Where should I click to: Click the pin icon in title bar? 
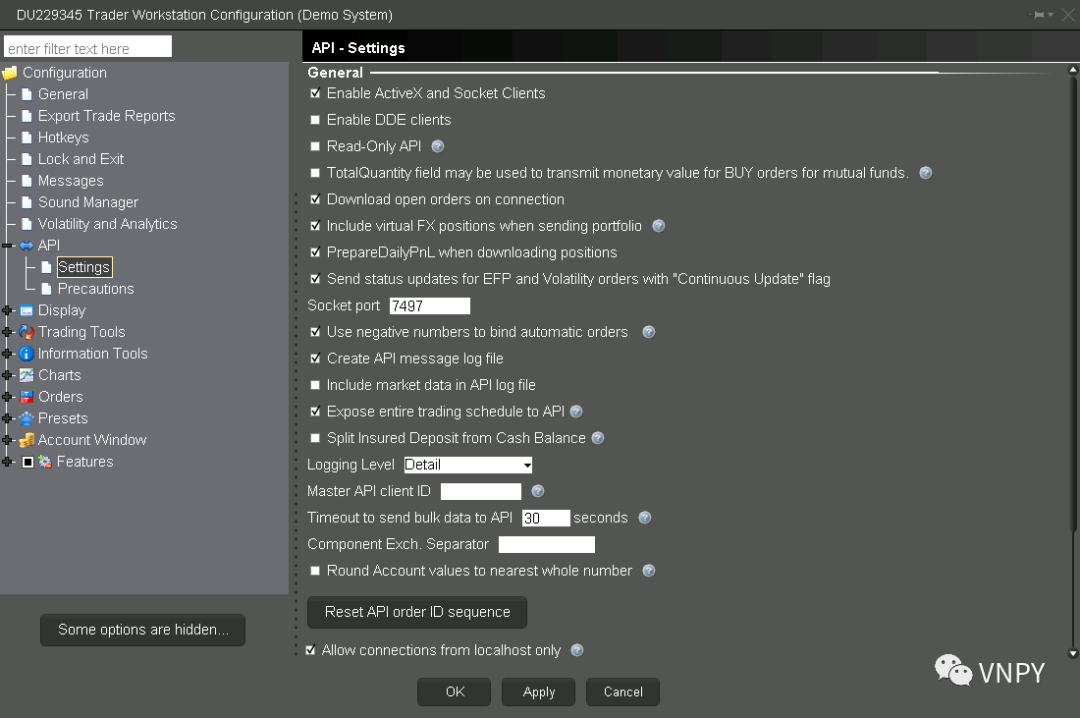coord(1039,14)
